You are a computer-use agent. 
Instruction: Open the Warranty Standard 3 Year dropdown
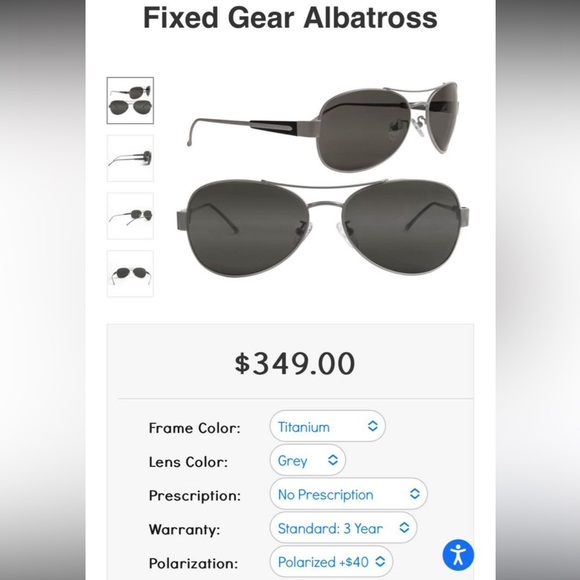tap(343, 528)
